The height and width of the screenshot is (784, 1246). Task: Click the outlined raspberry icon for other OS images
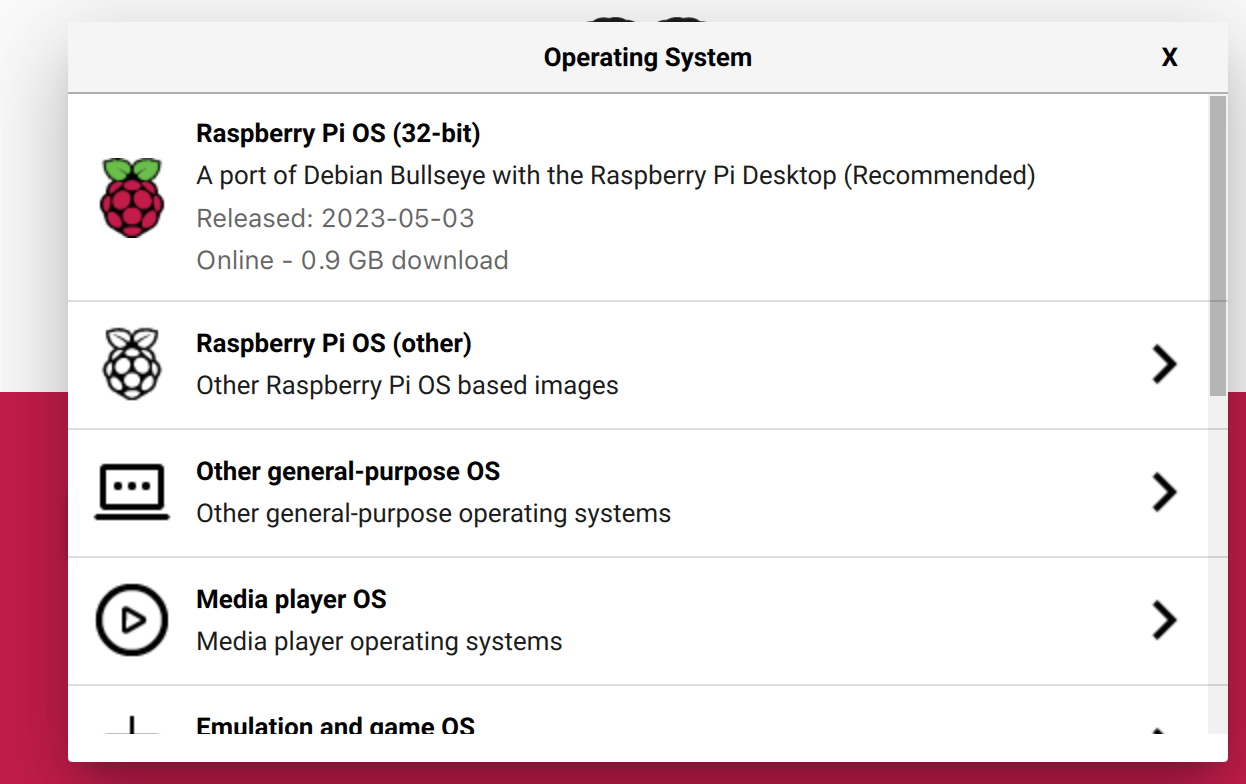[132, 363]
